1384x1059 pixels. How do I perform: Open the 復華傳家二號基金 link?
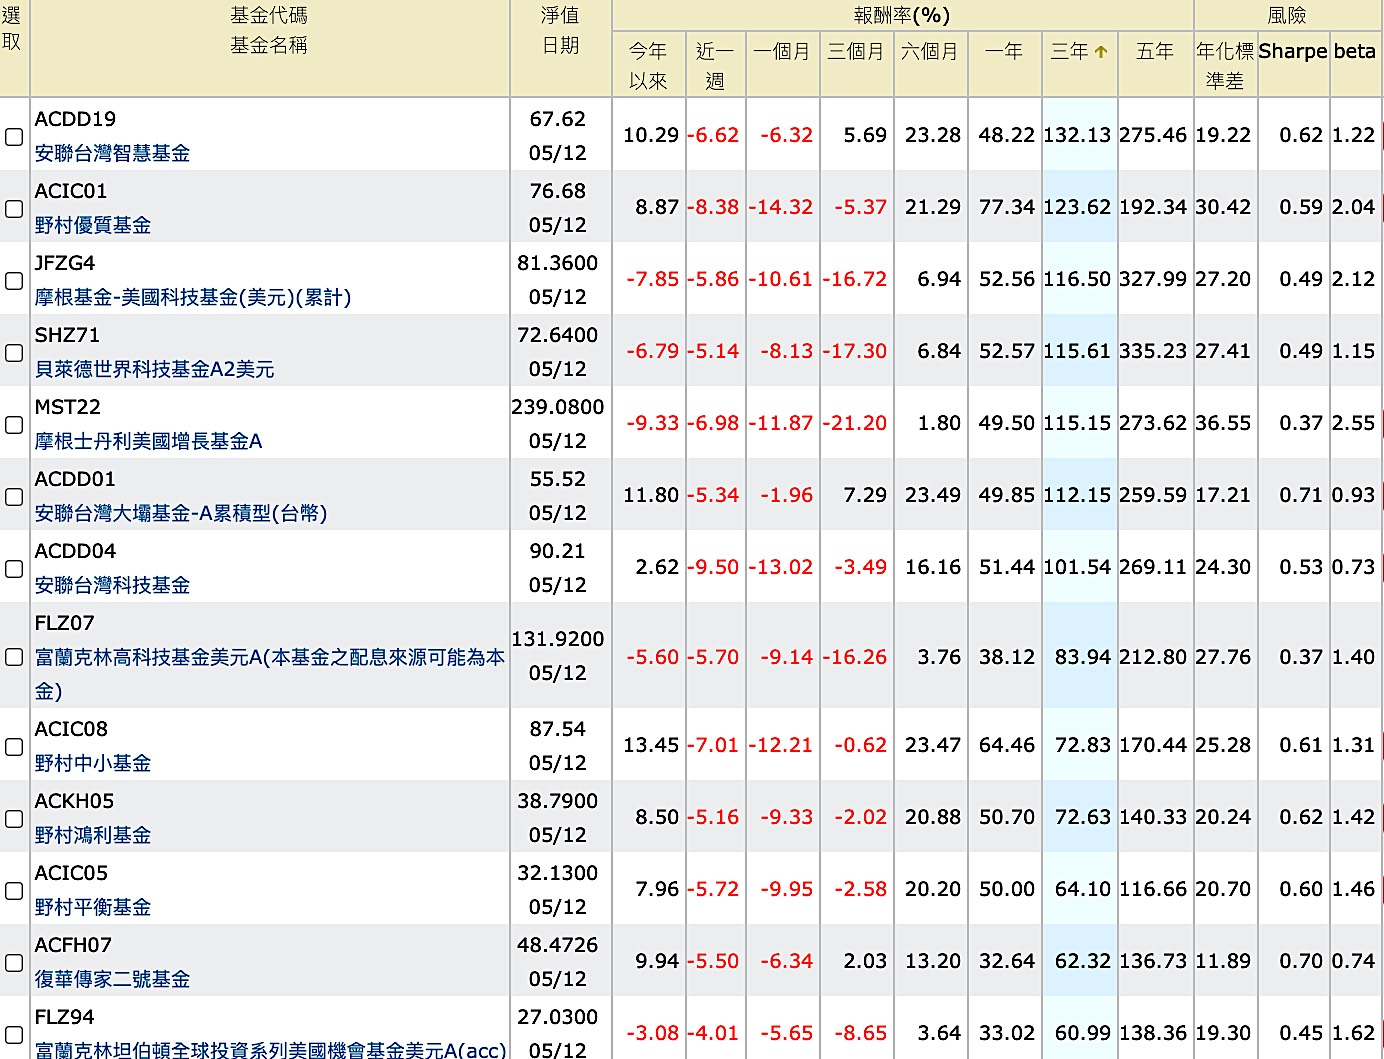pos(112,979)
